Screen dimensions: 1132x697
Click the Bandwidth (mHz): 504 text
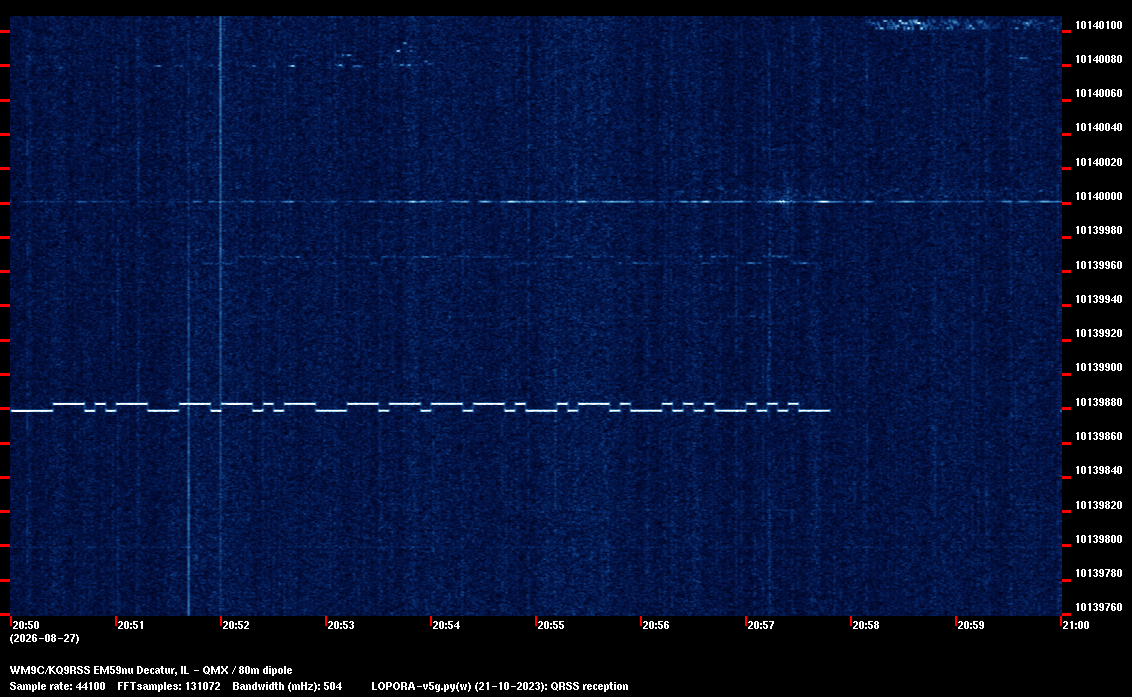coord(287,686)
